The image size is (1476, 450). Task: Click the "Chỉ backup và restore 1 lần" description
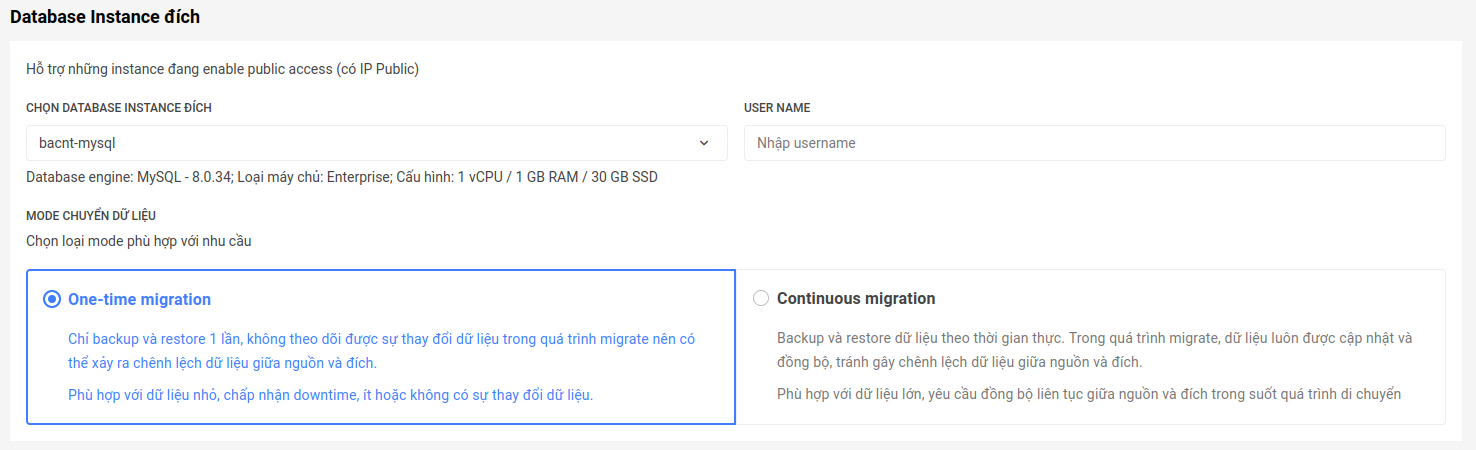point(381,351)
